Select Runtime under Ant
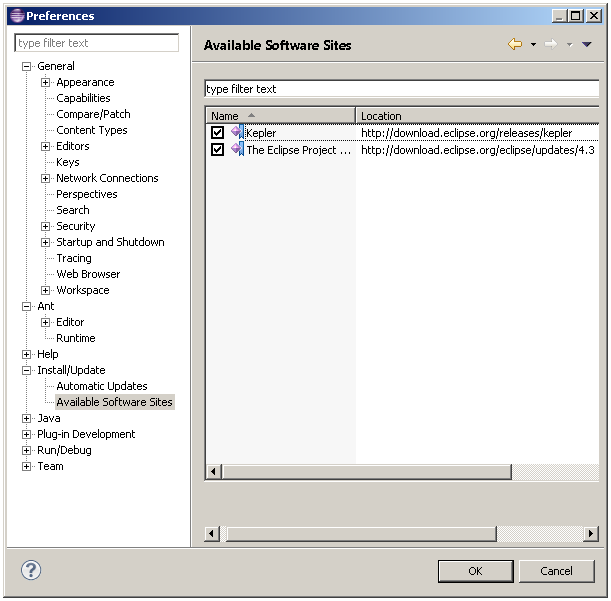This screenshot has width=611, height=601. 76,338
